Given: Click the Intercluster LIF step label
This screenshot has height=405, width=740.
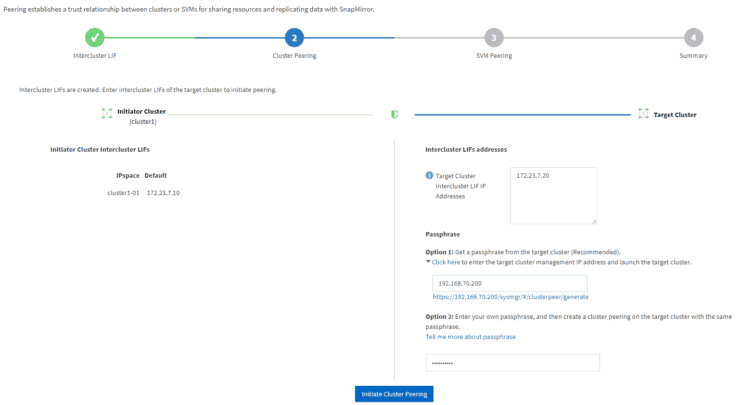Looking at the screenshot, I should tap(95, 56).
